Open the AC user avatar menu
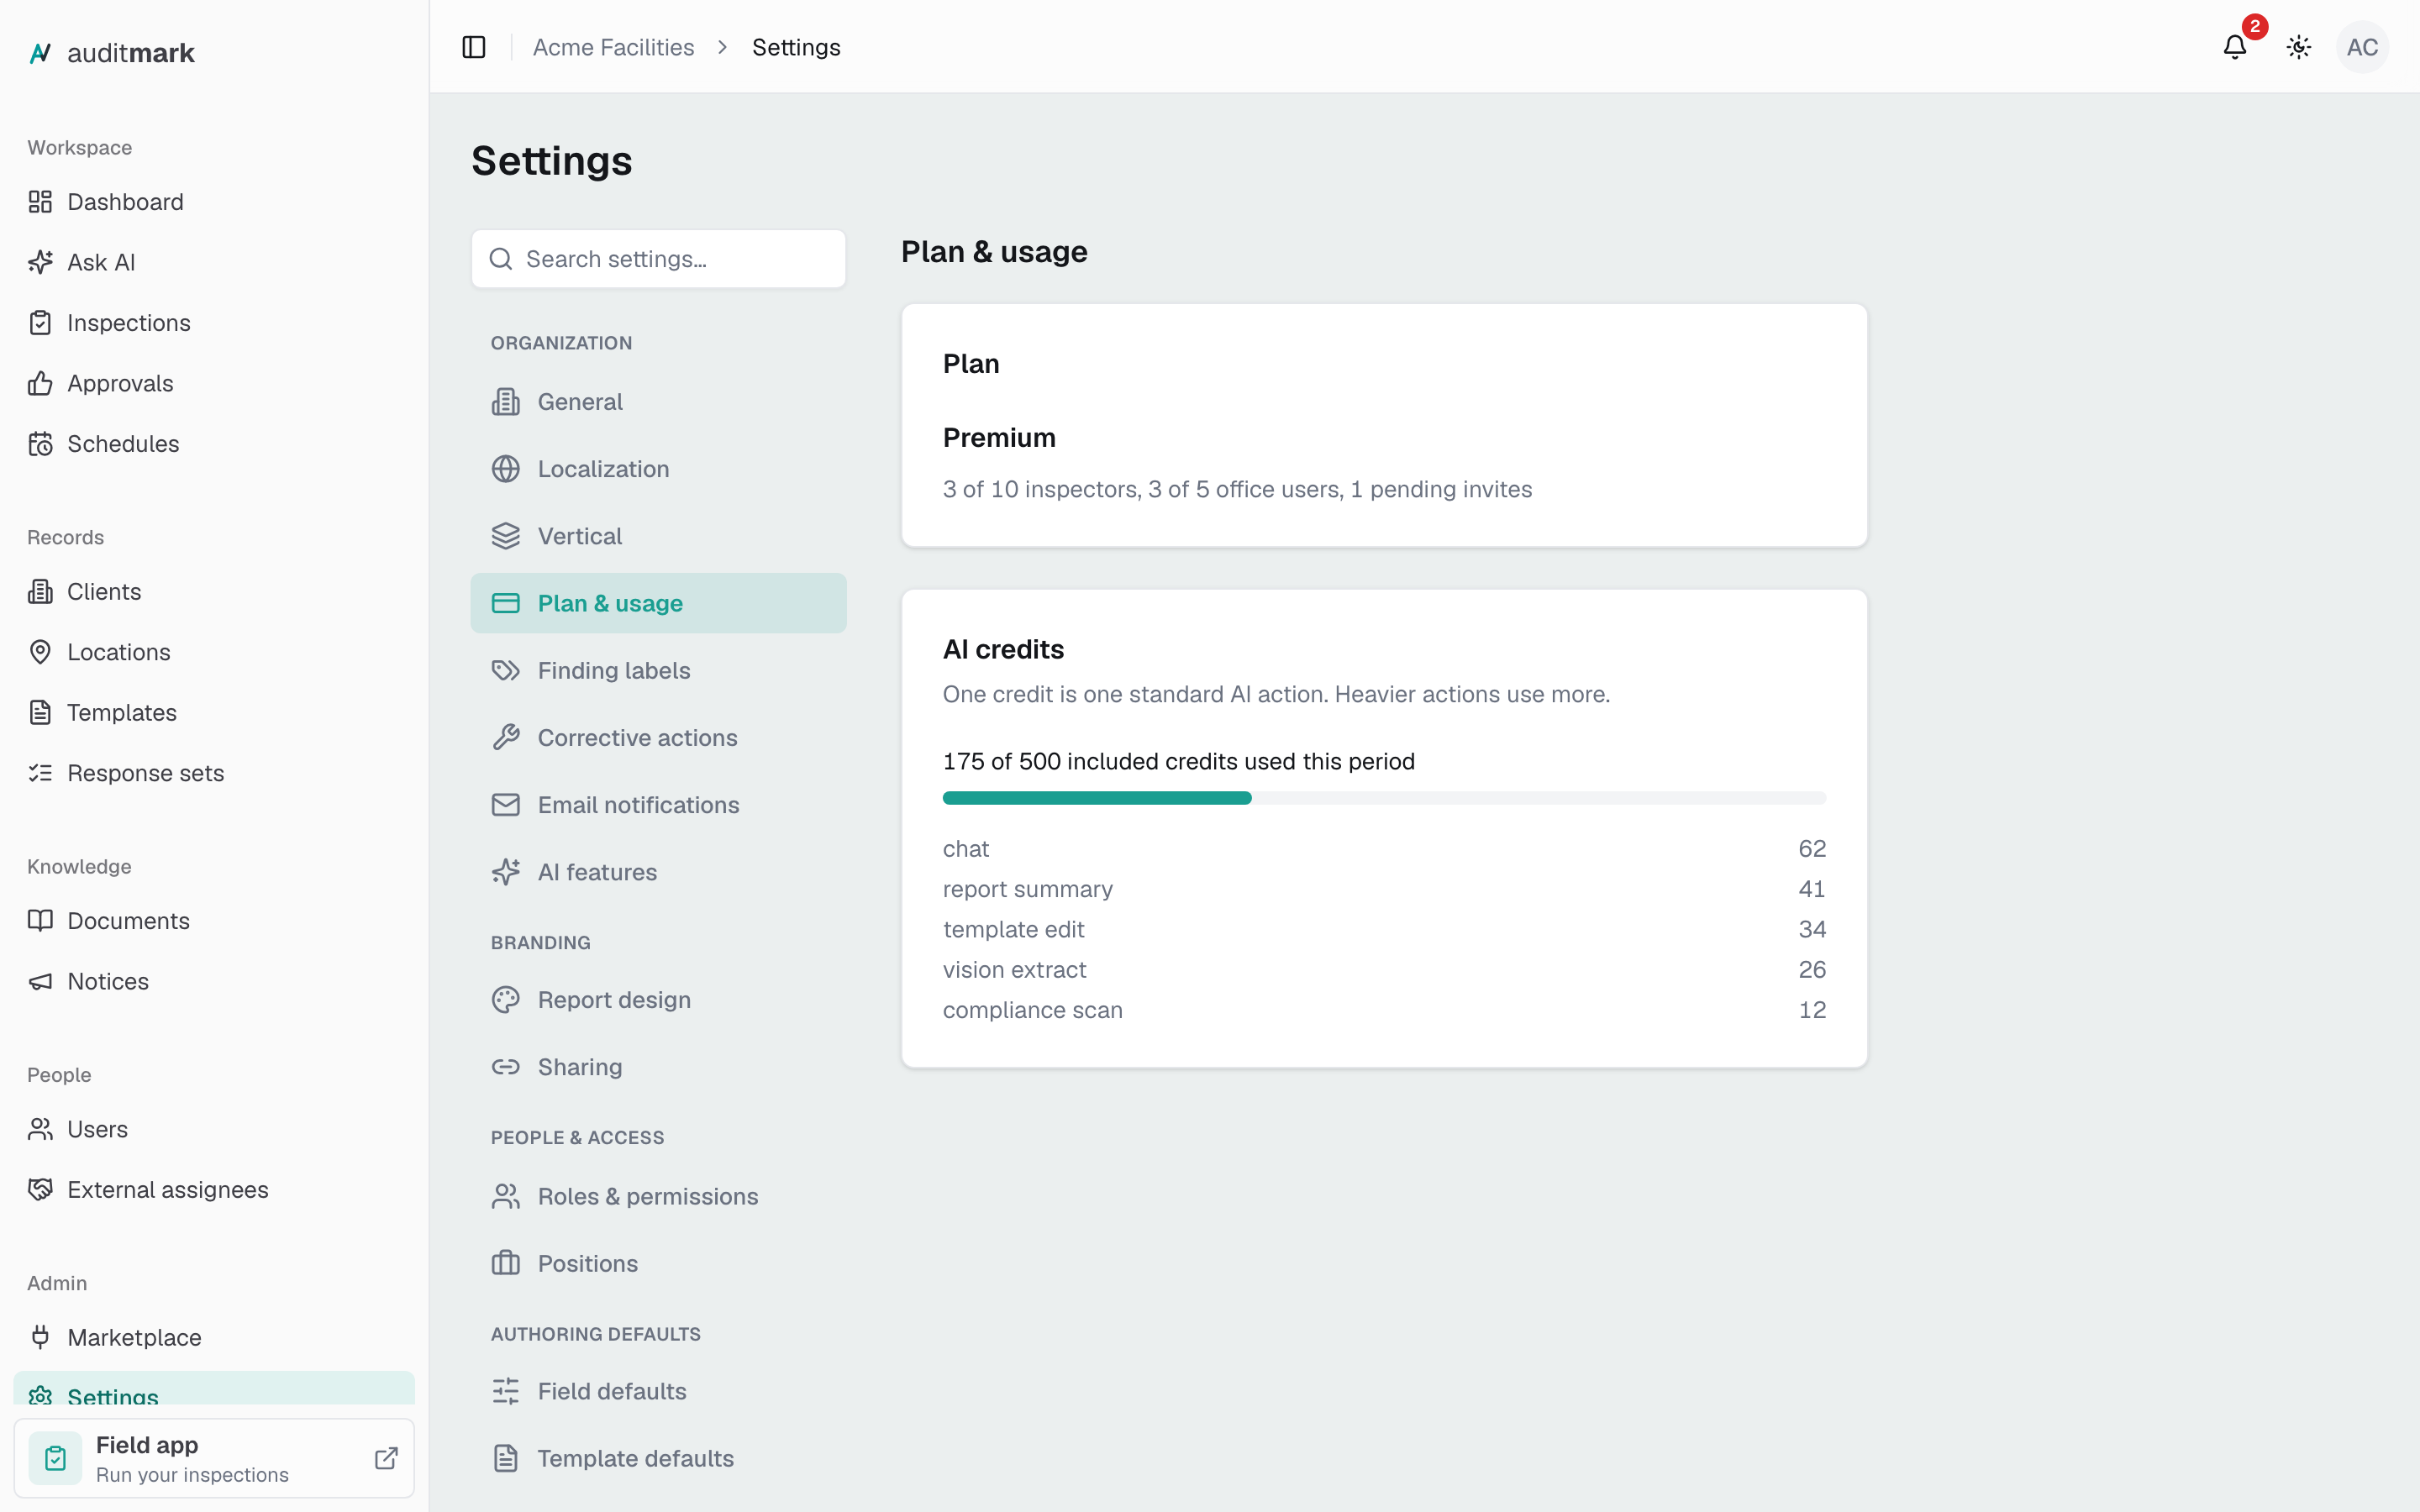This screenshot has height=1512, width=2420. (x=2362, y=47)
